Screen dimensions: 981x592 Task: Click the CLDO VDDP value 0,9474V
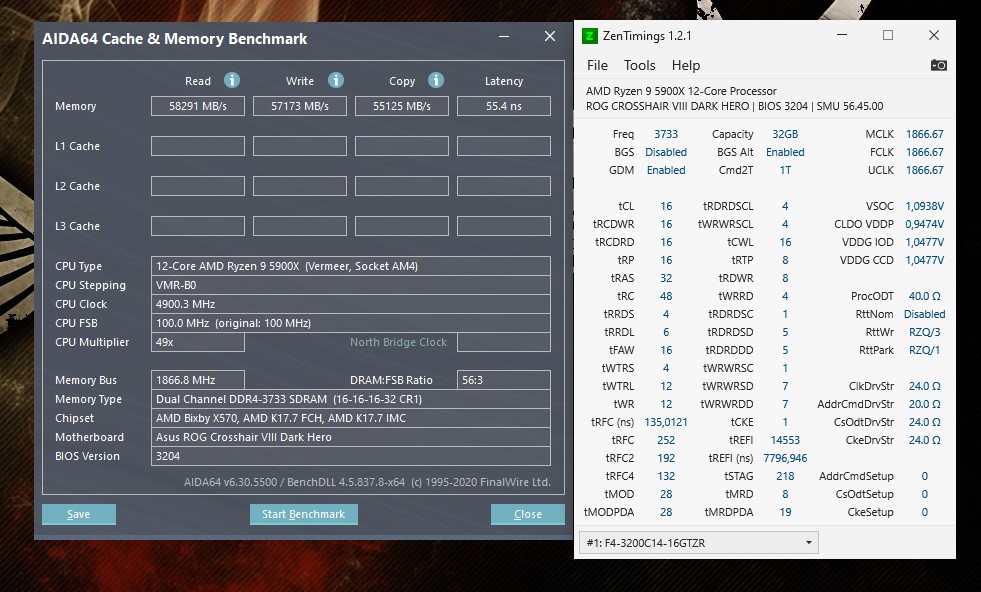[925, 224]
